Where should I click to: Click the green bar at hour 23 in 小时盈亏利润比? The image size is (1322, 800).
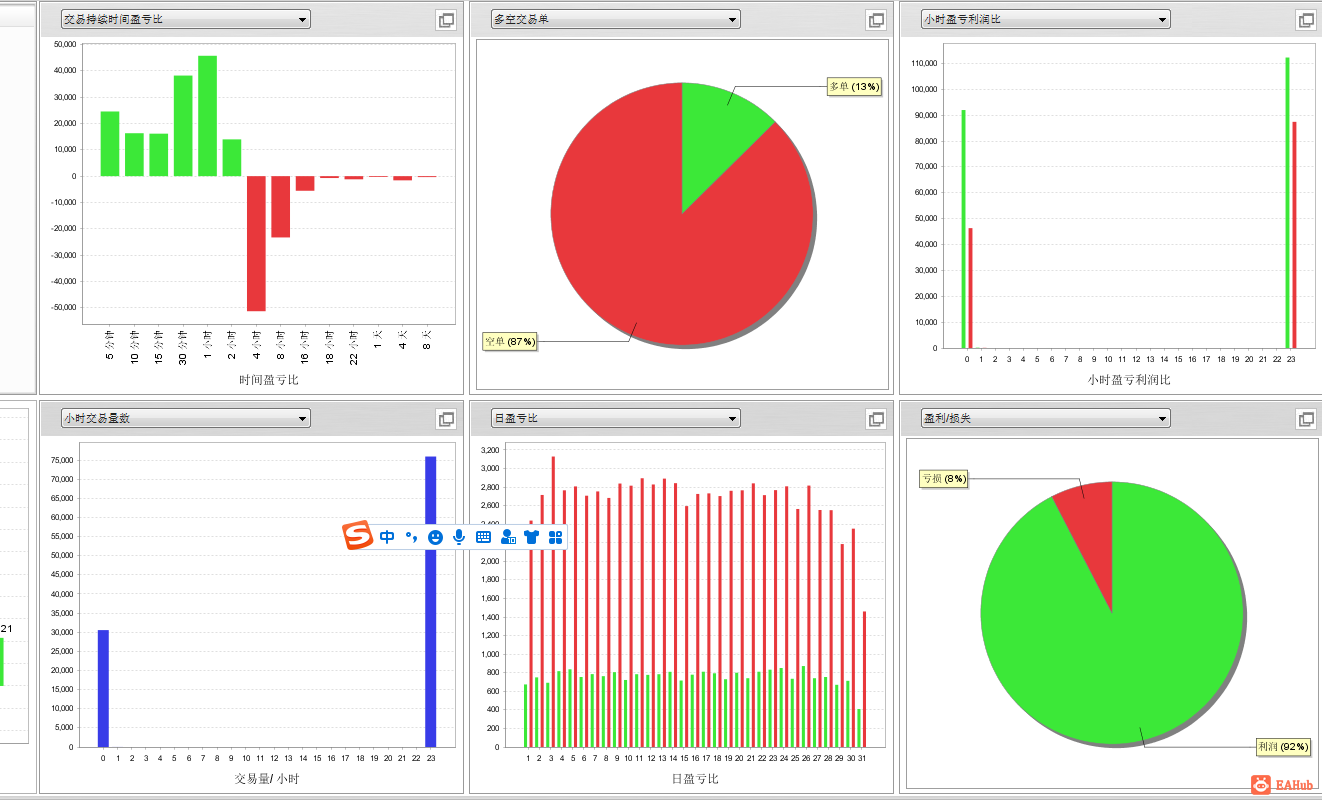click(x=1287, y=203)
